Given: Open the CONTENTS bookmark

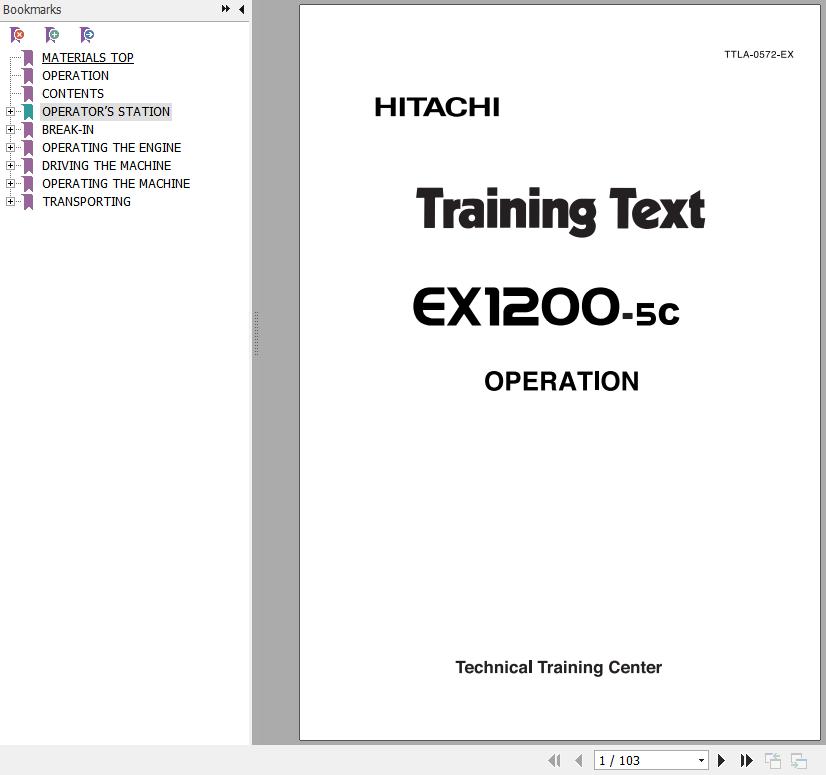Looking at the screenshot, I should pos(73,93).
